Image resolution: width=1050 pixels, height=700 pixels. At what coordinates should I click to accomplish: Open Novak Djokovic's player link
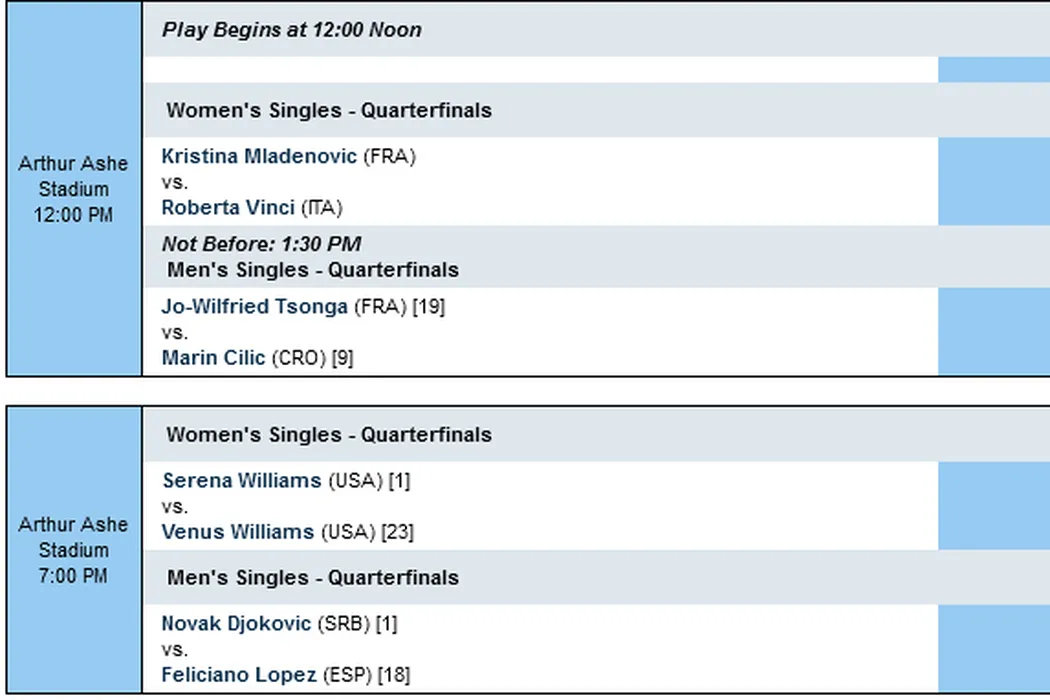point(236,624)
